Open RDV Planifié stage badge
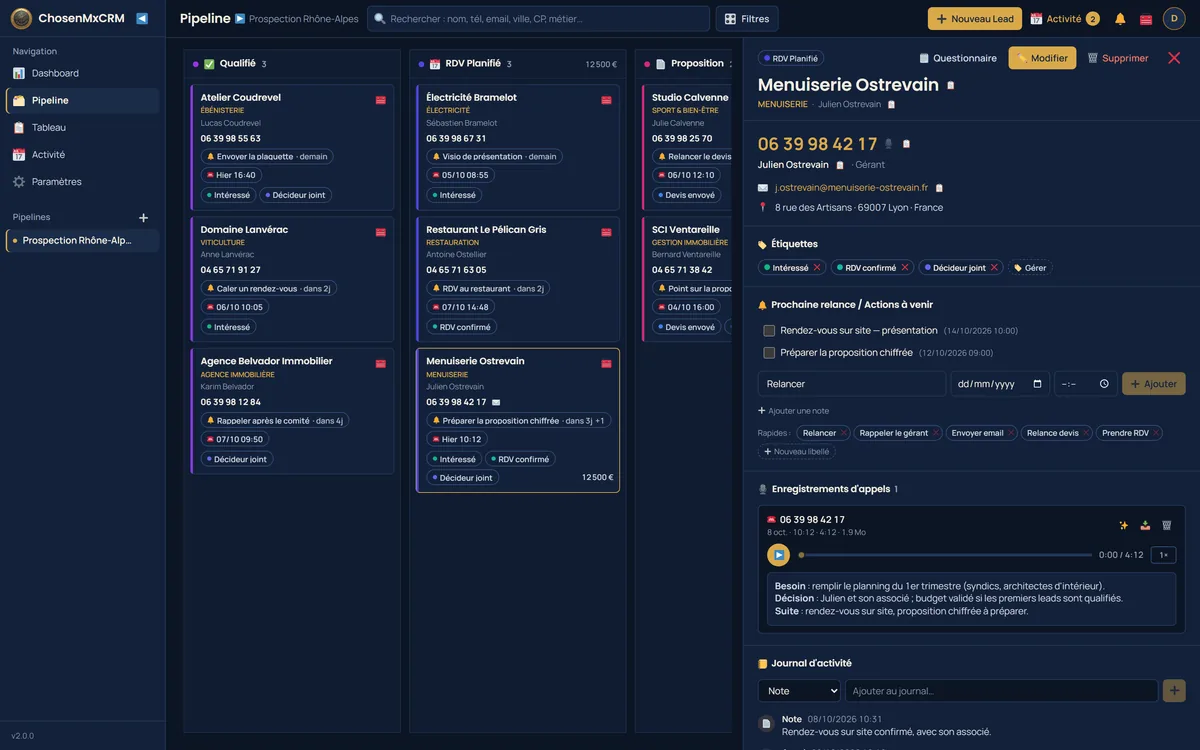 790,58
